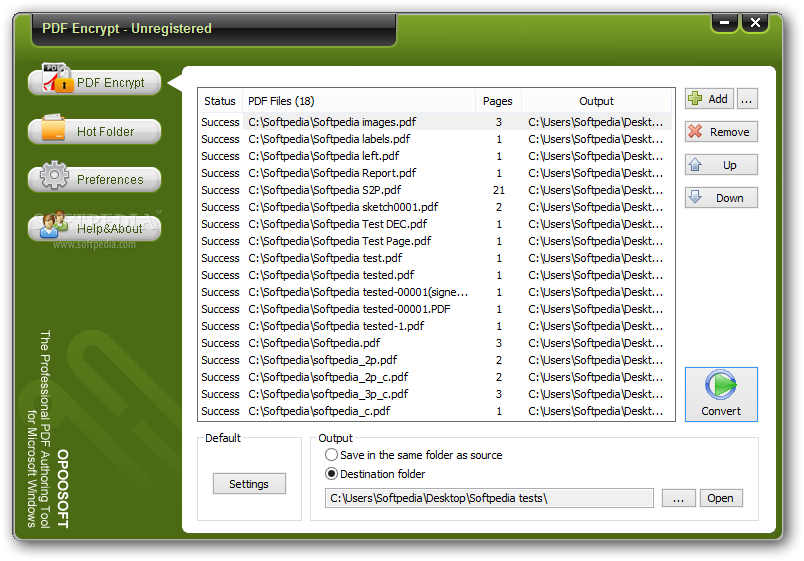This screenshot has width=804, height=561.
Task: Click the output path of Softpedia images.pdf
Action: coord(596,122)
